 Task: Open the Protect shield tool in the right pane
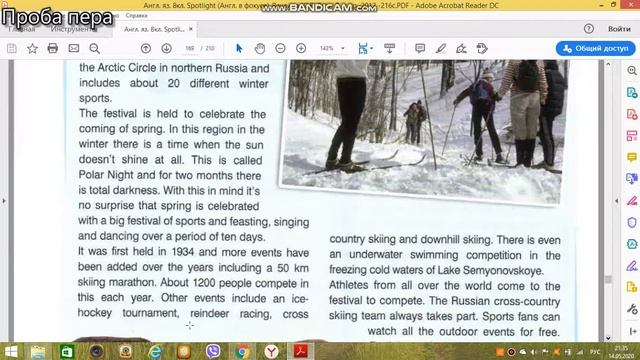tap(632, 222)
